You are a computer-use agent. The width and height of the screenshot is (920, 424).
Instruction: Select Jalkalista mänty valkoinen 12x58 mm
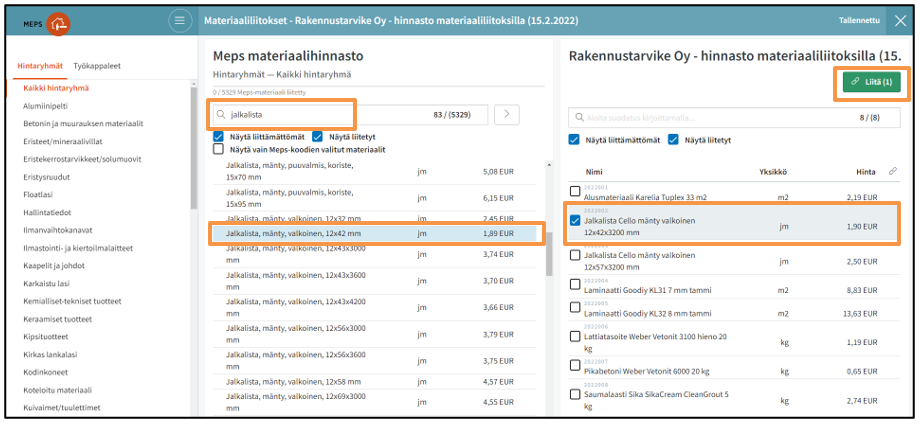tap(375, 382)
